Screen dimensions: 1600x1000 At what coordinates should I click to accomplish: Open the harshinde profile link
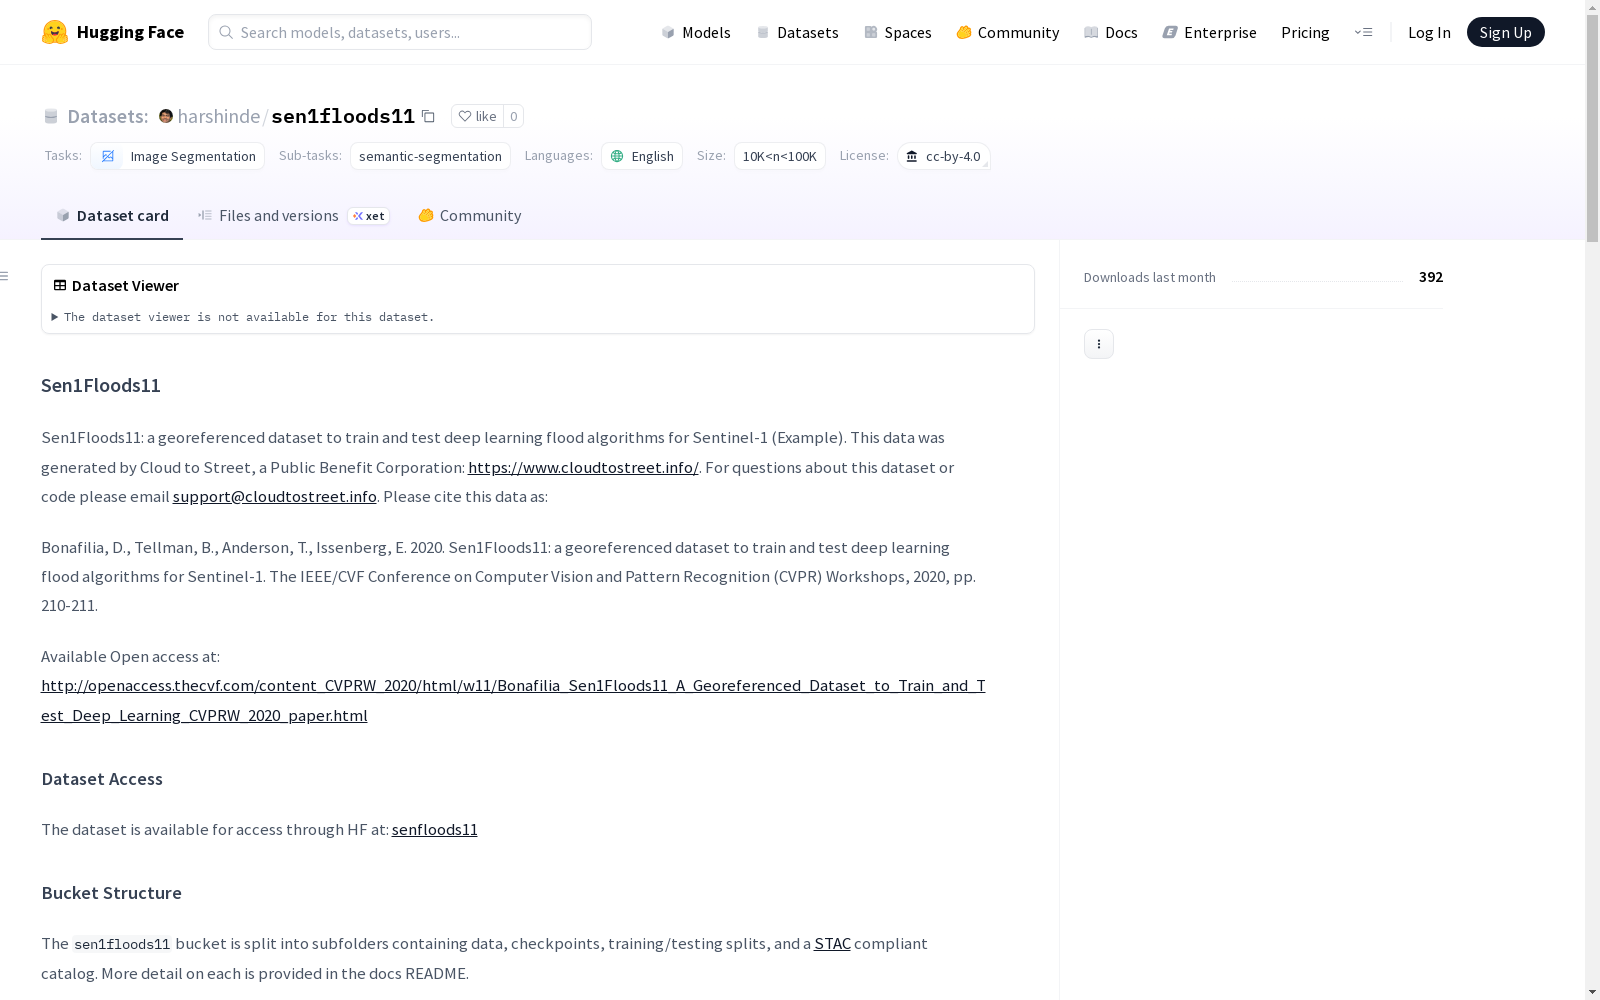(219, 116)
